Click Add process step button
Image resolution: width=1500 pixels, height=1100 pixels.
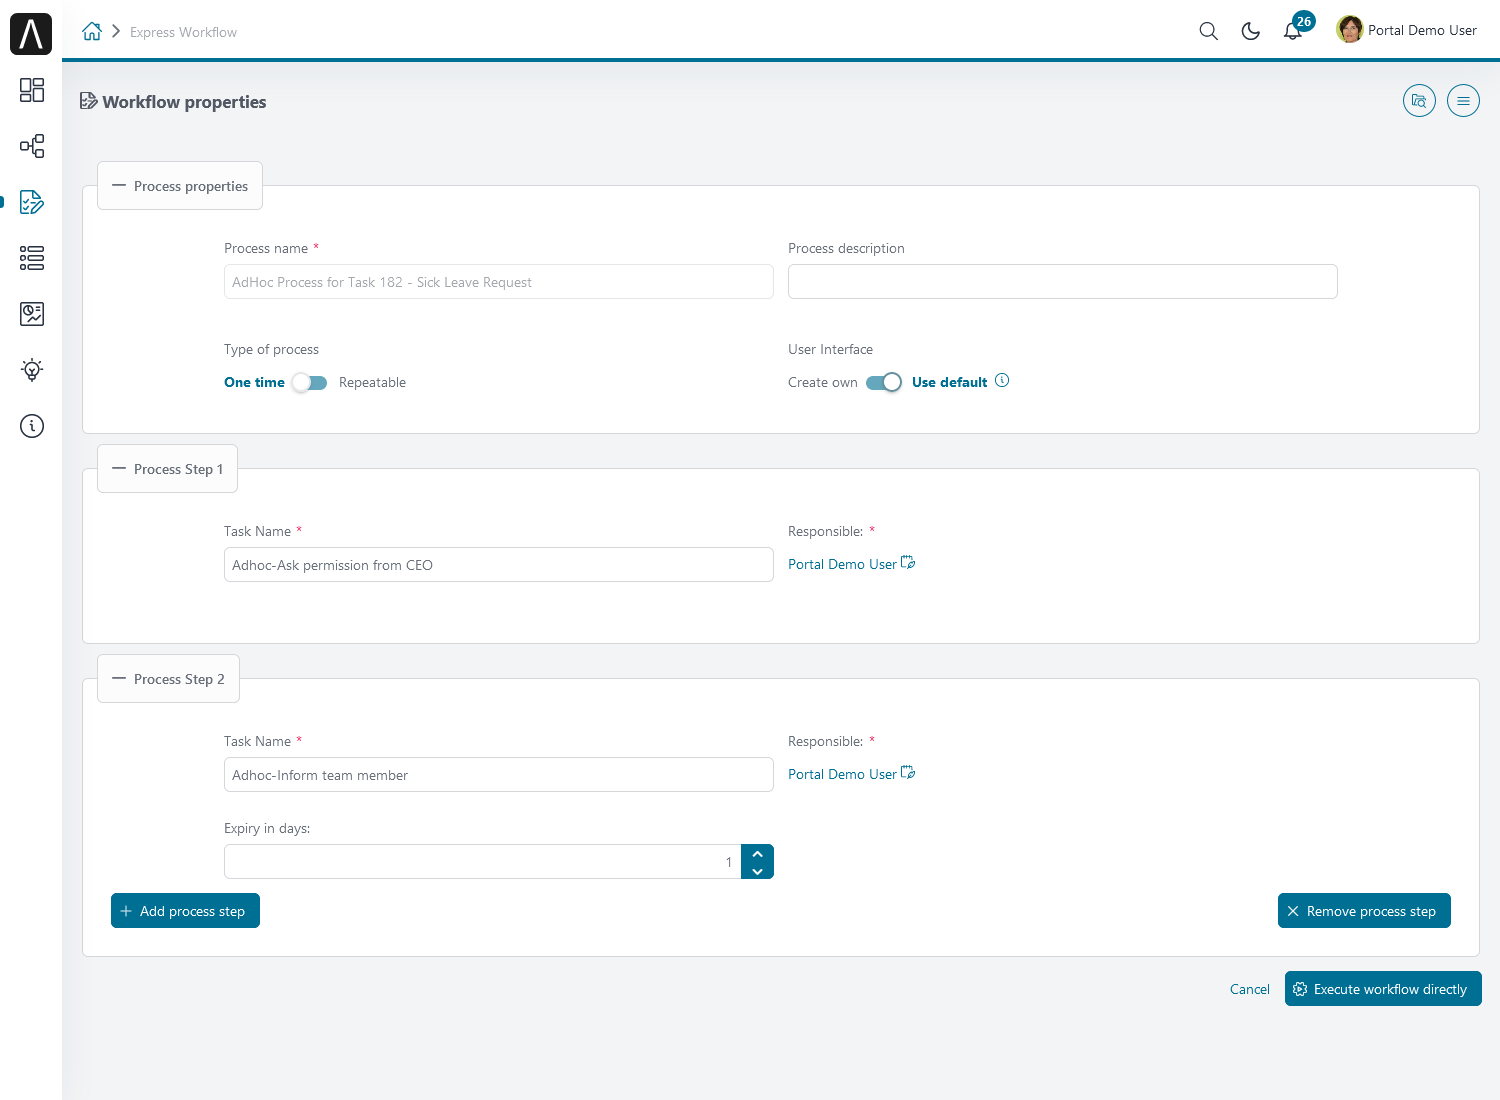(185, 911)
